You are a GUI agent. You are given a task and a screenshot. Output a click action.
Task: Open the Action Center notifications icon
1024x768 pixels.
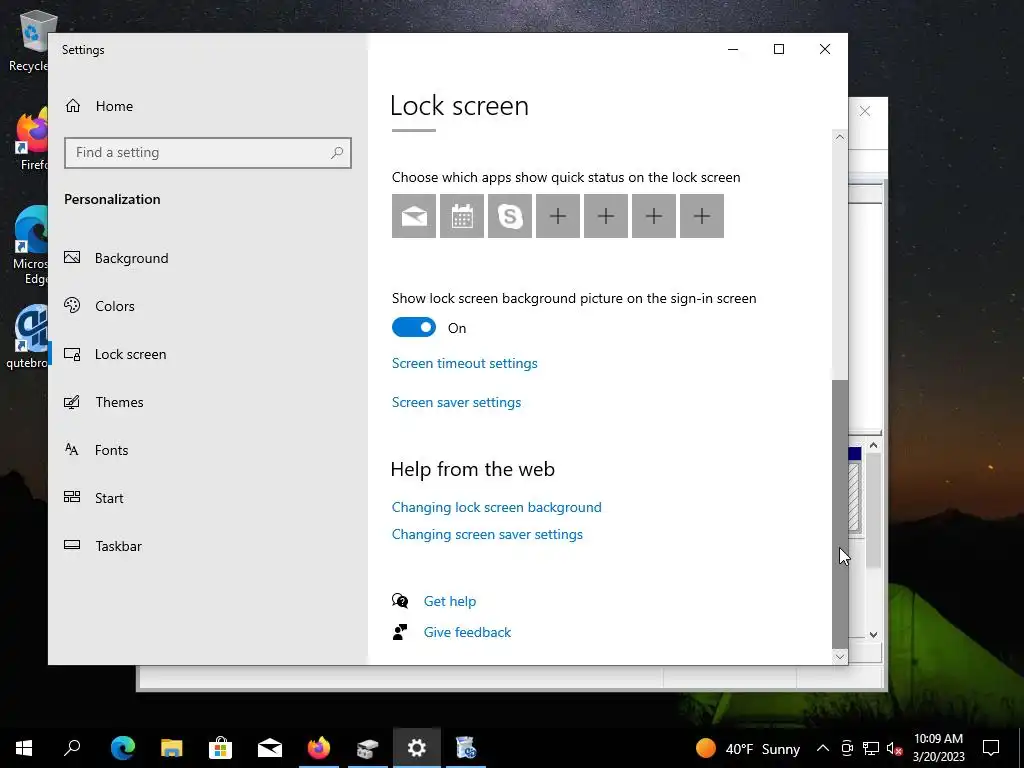click(x=991, y=748)
